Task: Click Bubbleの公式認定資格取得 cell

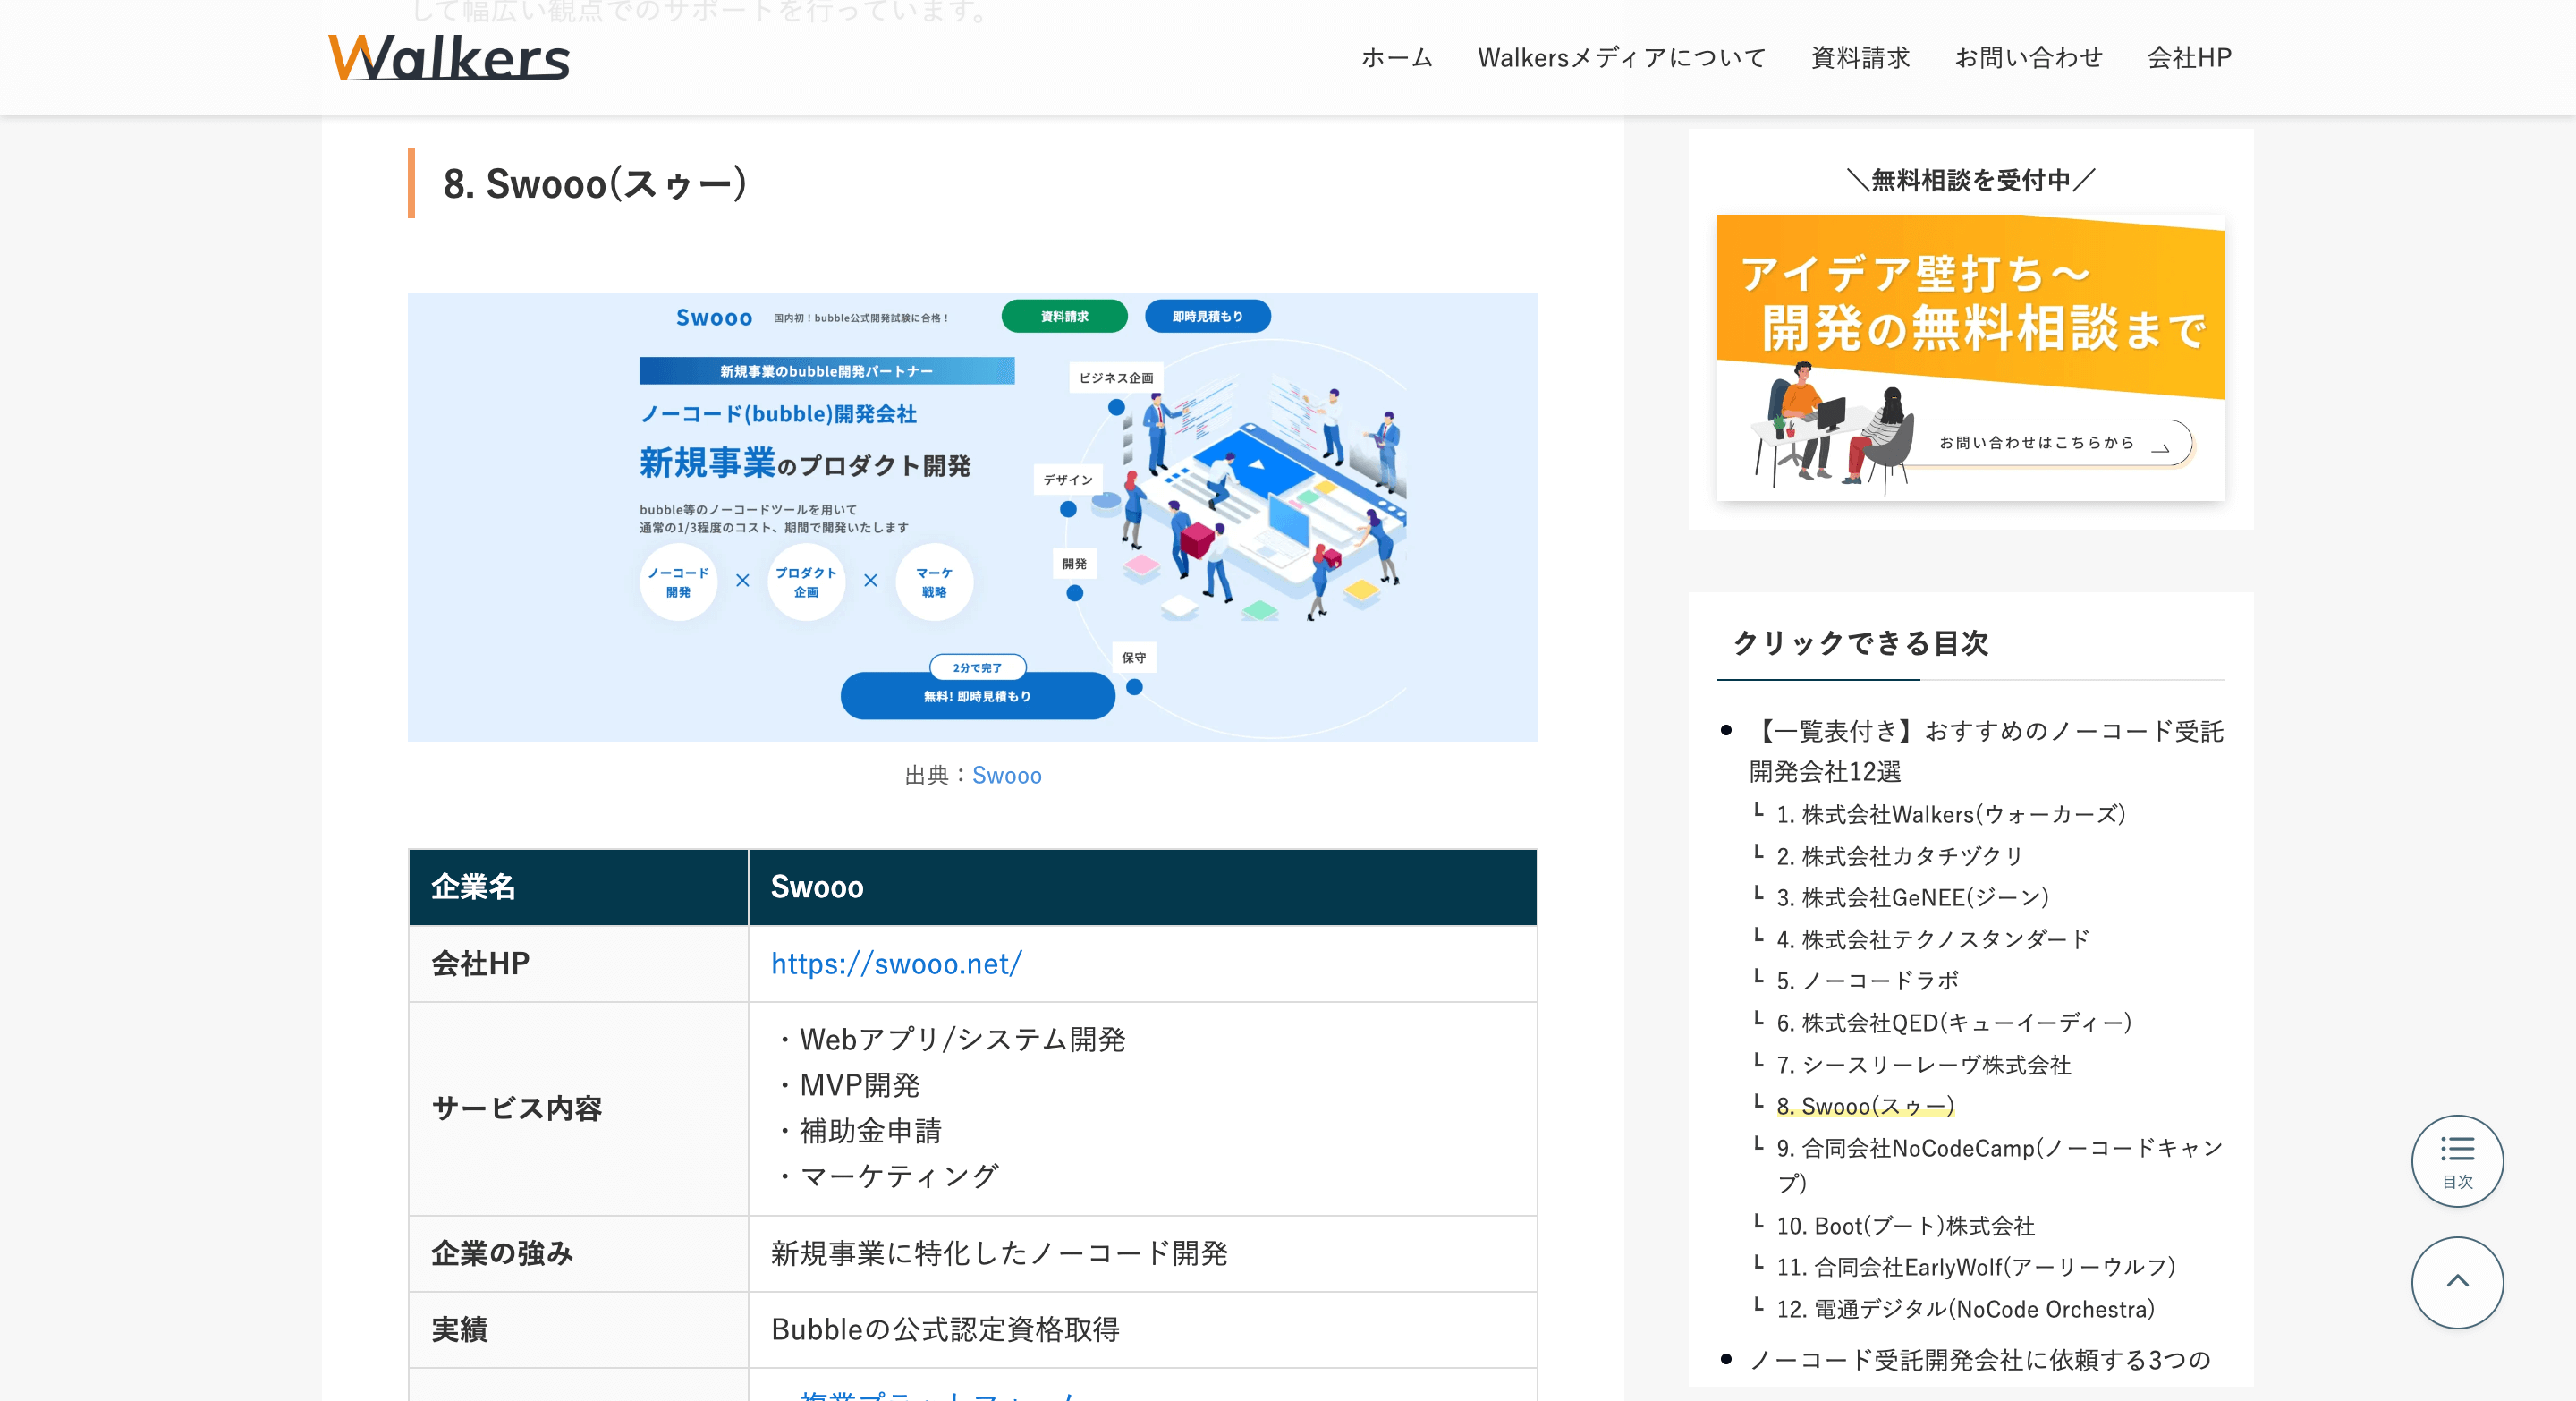Action: 1142,1329
